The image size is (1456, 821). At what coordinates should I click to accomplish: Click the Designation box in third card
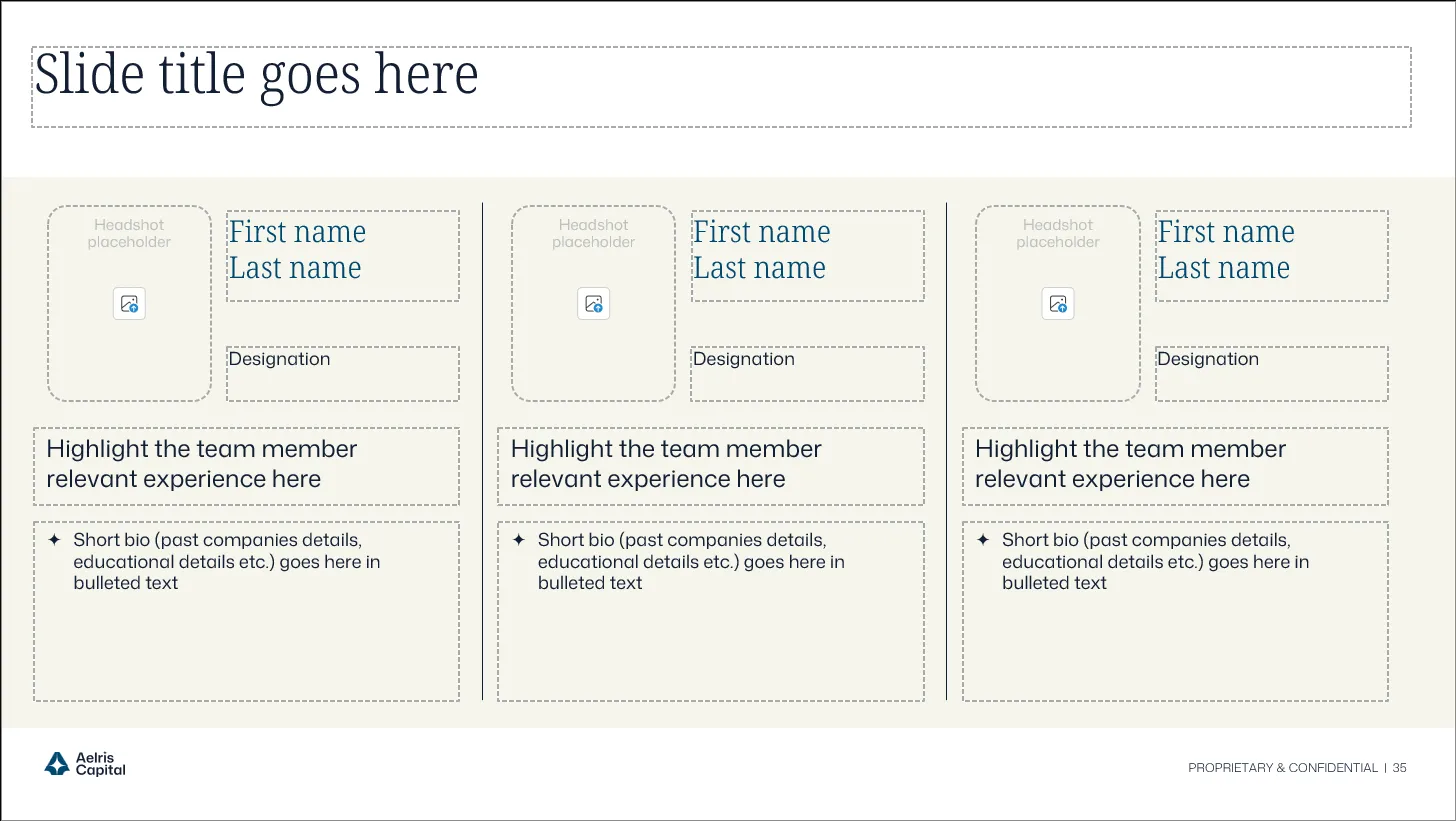click(1272, 374)
